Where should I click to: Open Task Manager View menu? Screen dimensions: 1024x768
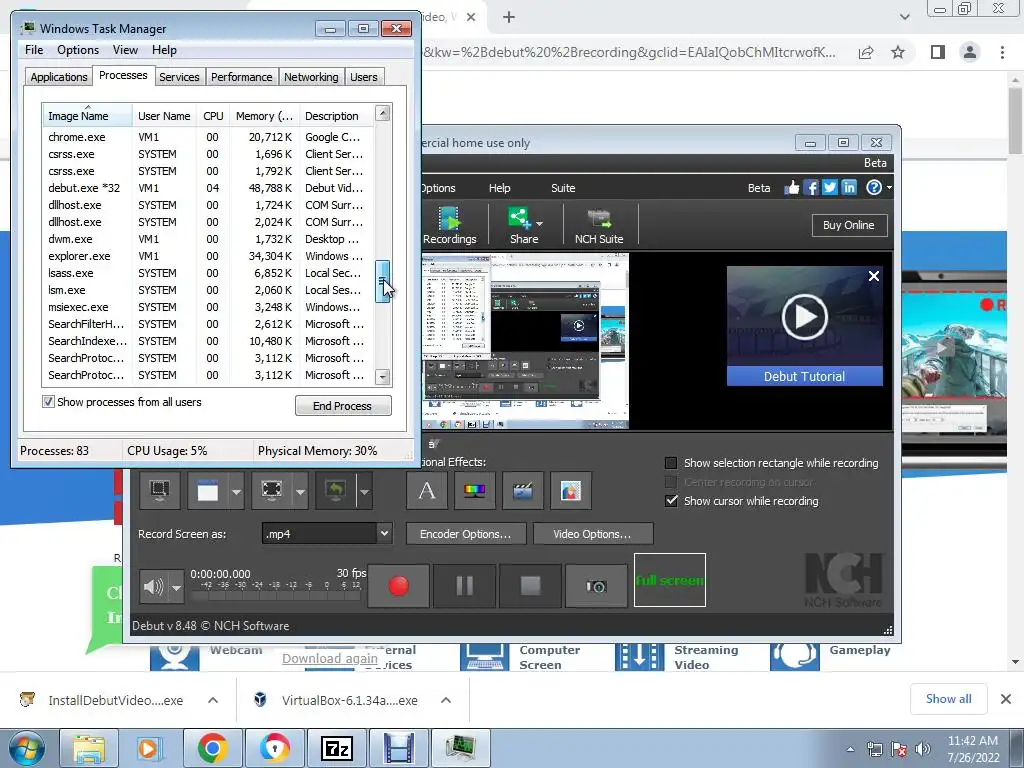tap(125, 50)
